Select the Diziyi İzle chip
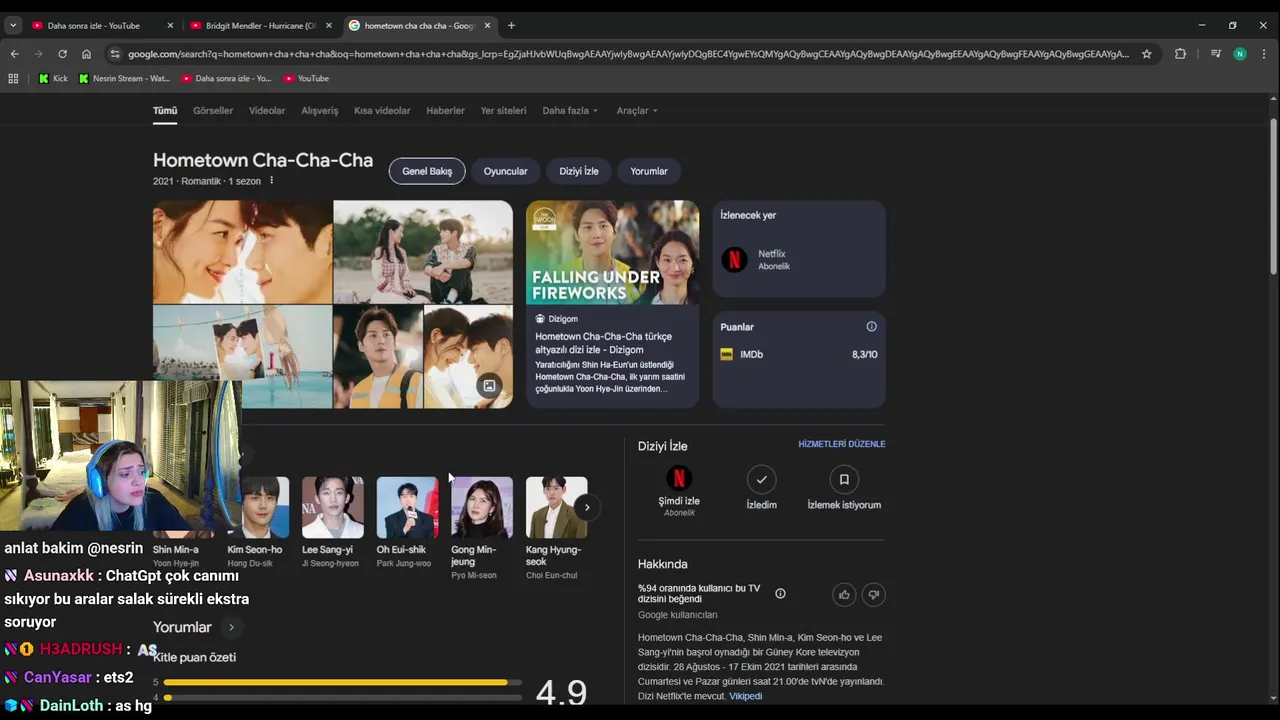 [579, 171]
